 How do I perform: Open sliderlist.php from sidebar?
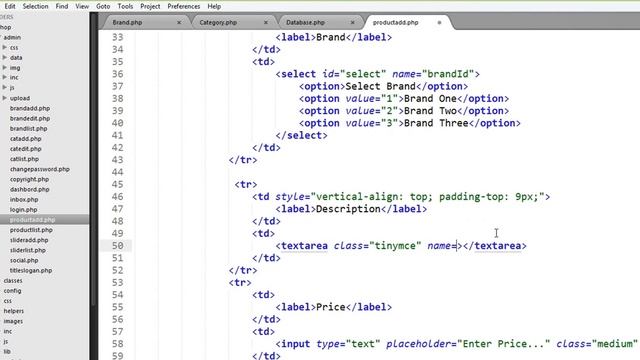pos(27,250)
